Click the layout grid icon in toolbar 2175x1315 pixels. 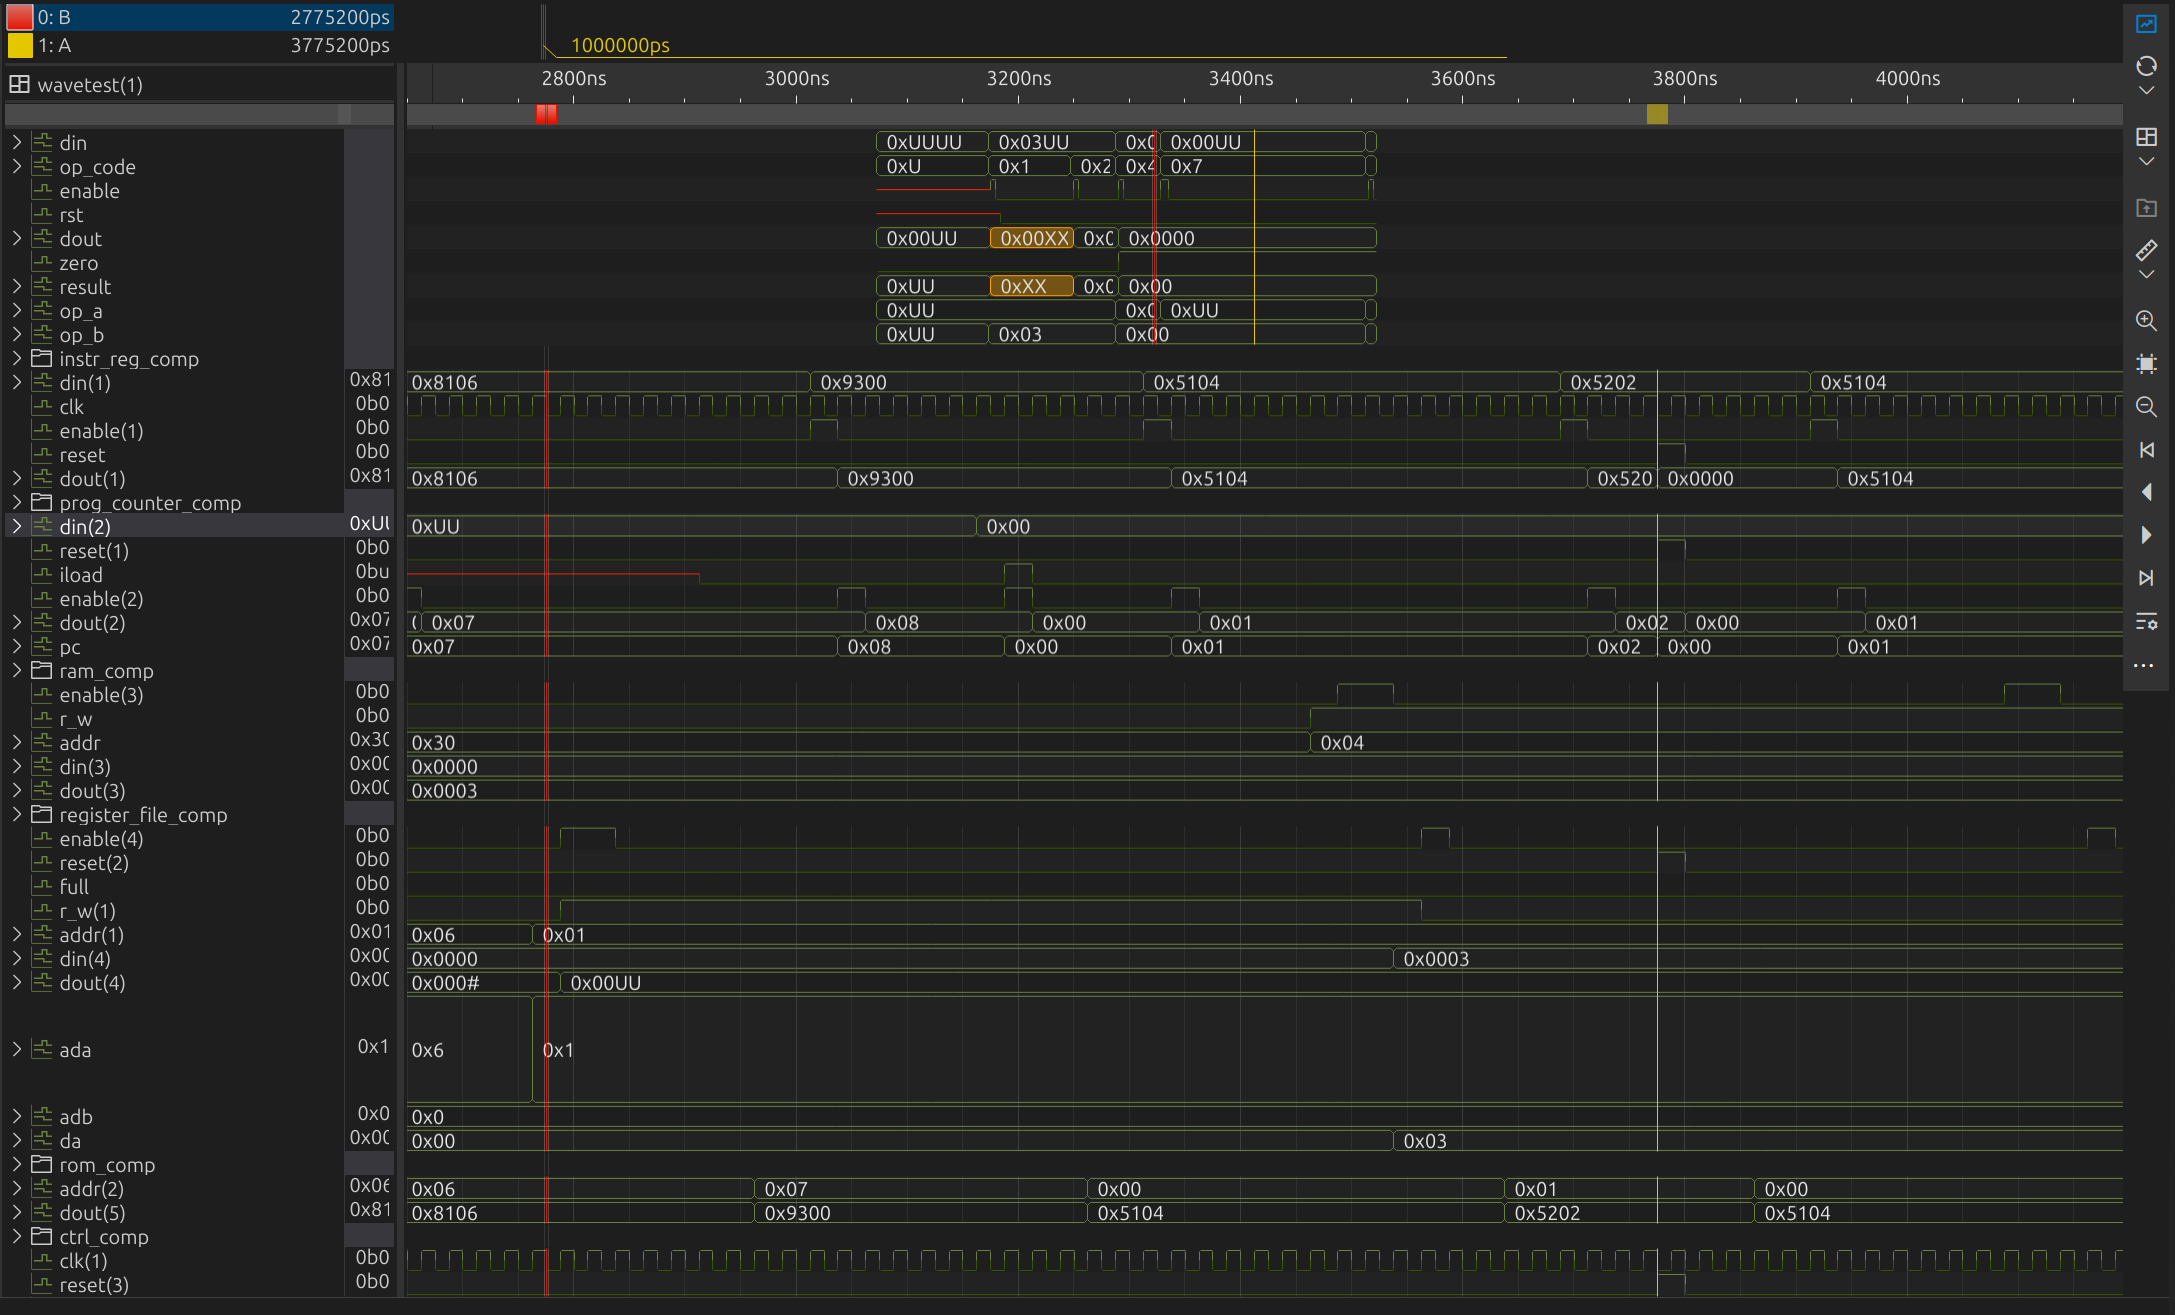2146,137
